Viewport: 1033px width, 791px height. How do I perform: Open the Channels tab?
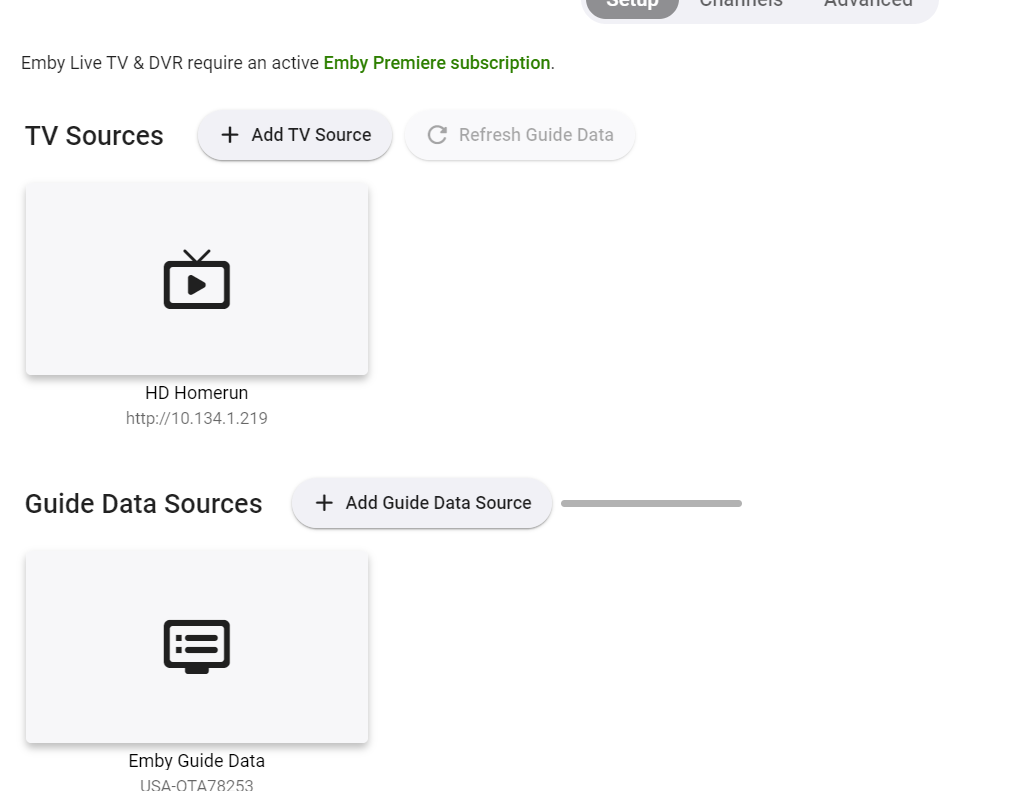pos(741,4)
